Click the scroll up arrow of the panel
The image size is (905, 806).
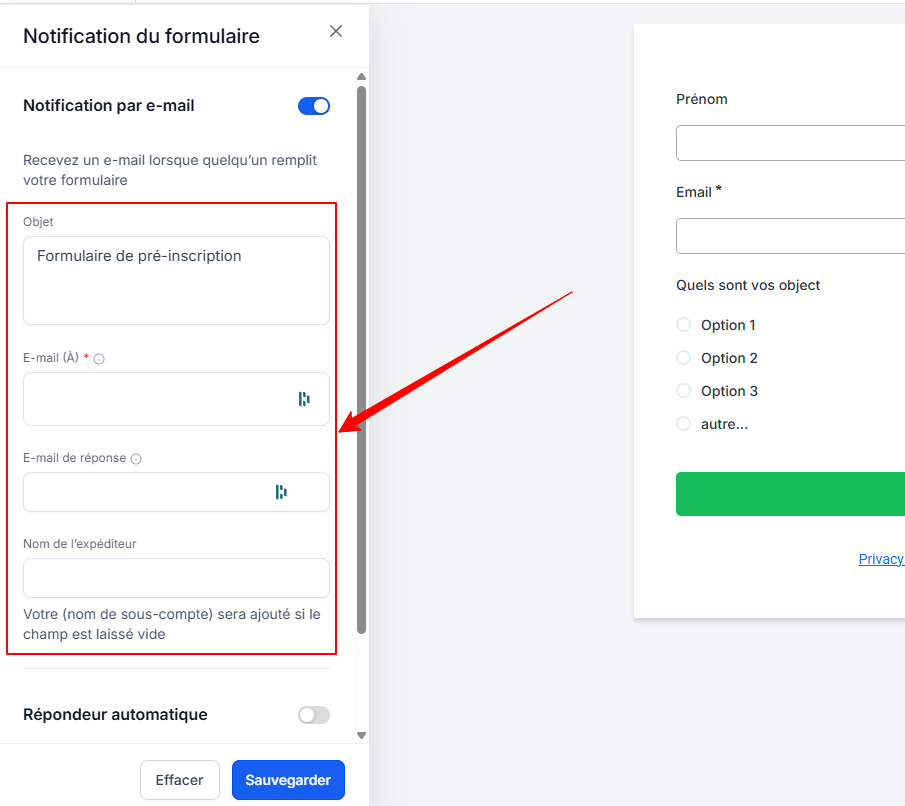coord(361,77)
